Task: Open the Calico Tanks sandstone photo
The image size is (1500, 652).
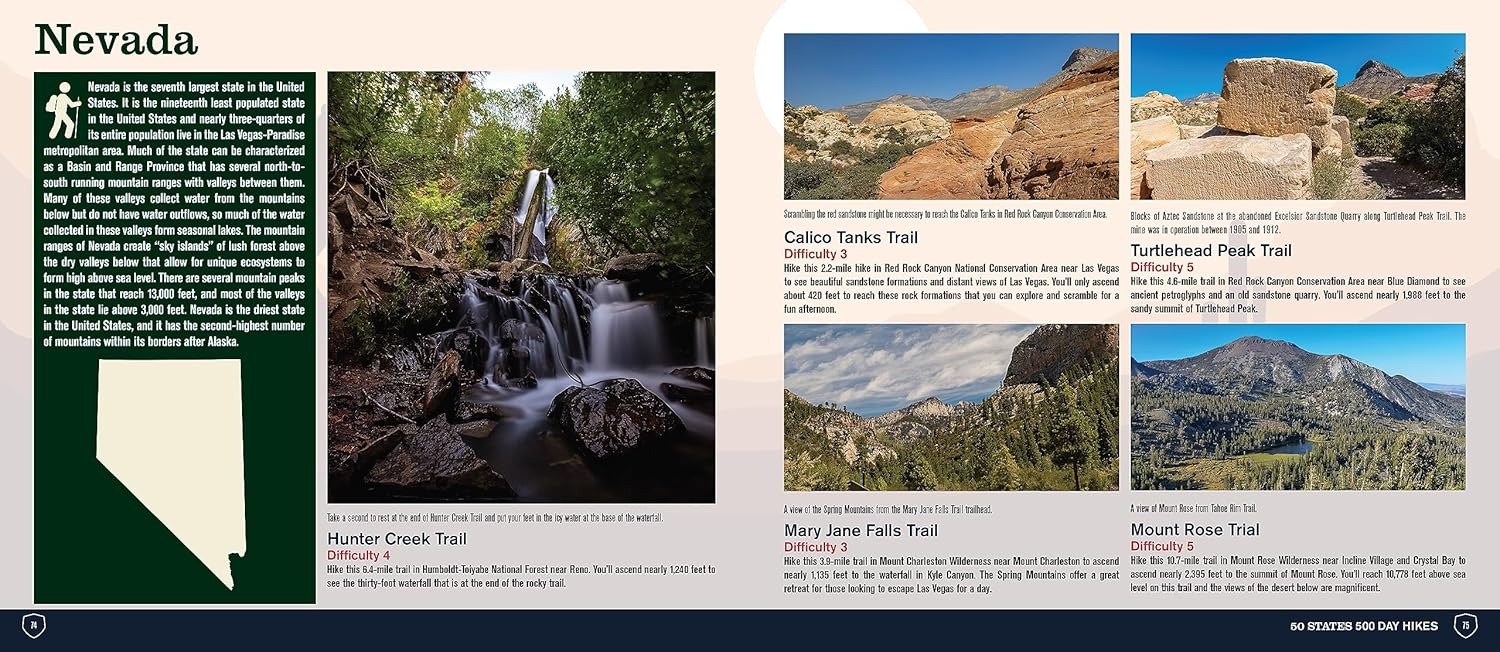Action: [951, 116]
